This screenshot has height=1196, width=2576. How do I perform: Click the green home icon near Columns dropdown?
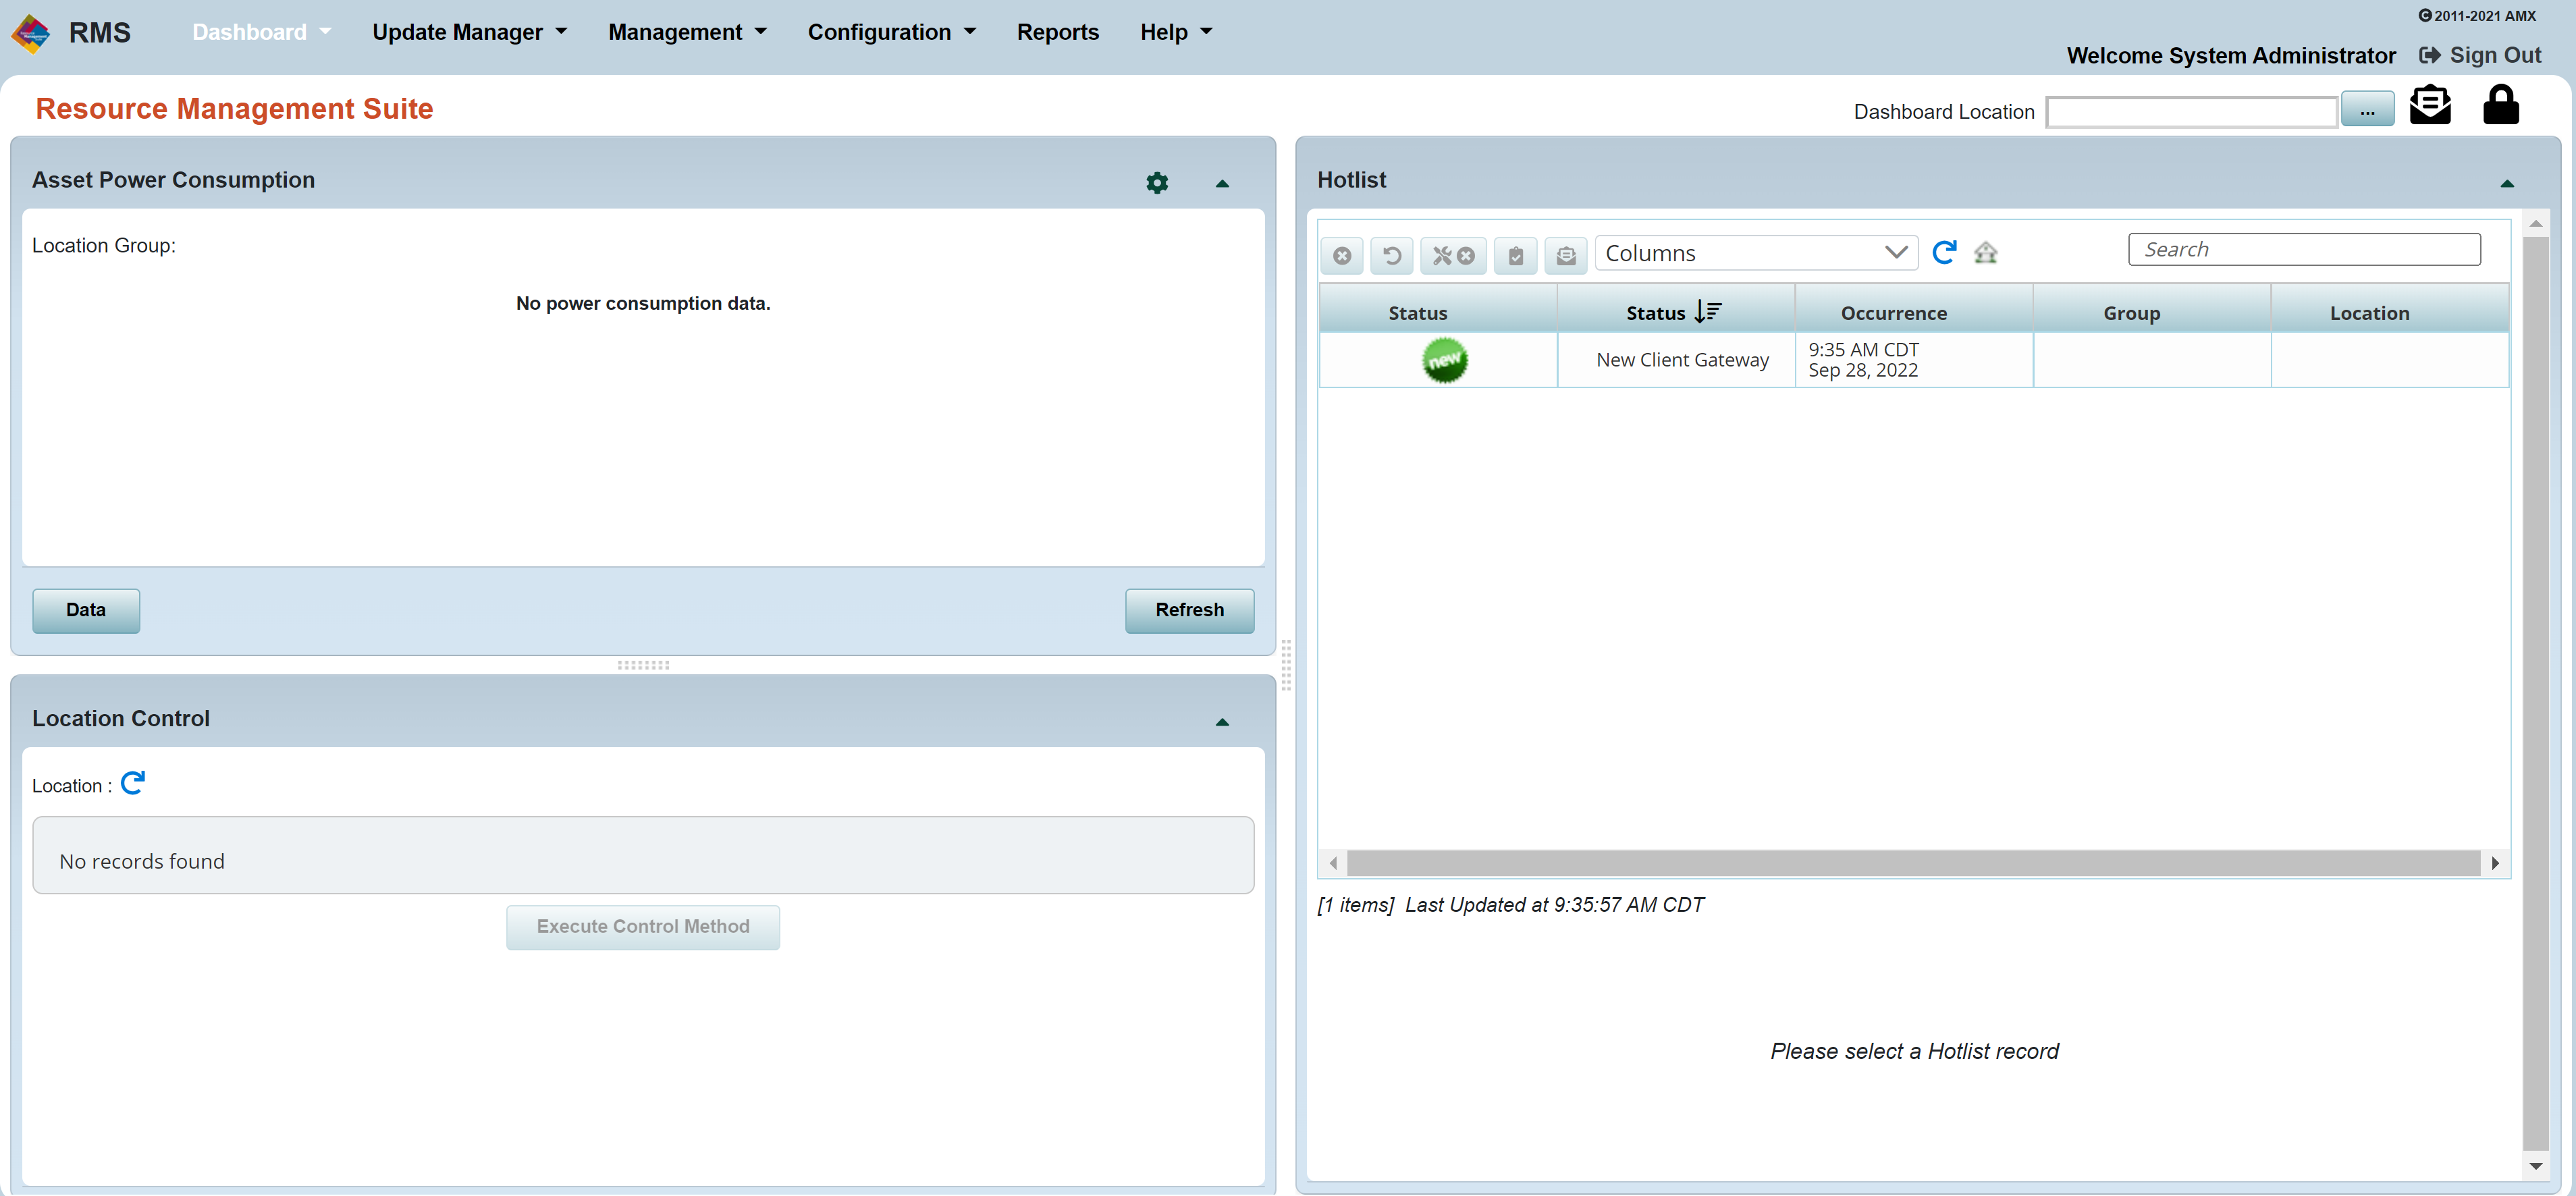pyautogui.click(x=1986, y=253)
